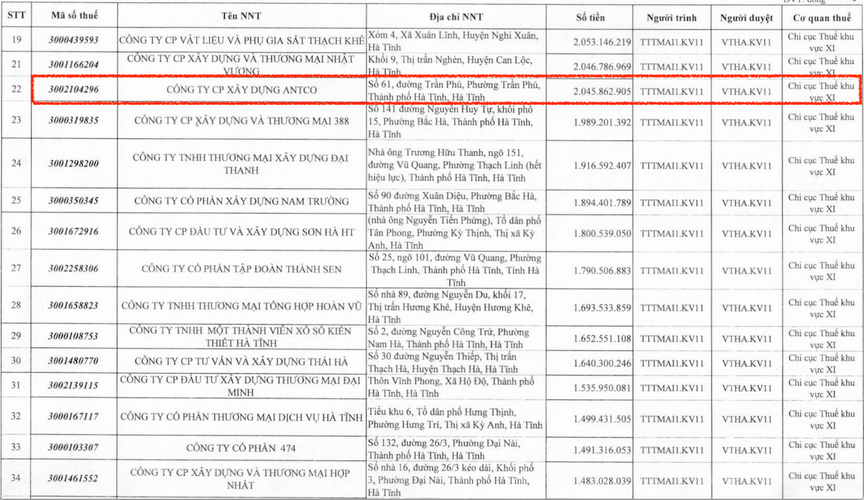Click address 'Số 61, đường Trần Phú'
The height and width of the screenshot is (500, 864).
point(416,85)
